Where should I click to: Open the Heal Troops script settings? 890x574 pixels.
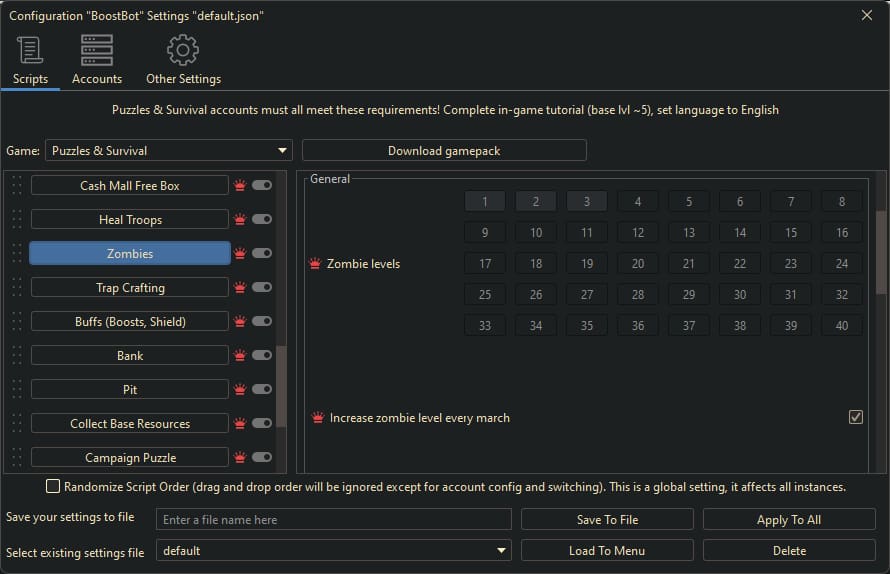[x=130, y=220]
